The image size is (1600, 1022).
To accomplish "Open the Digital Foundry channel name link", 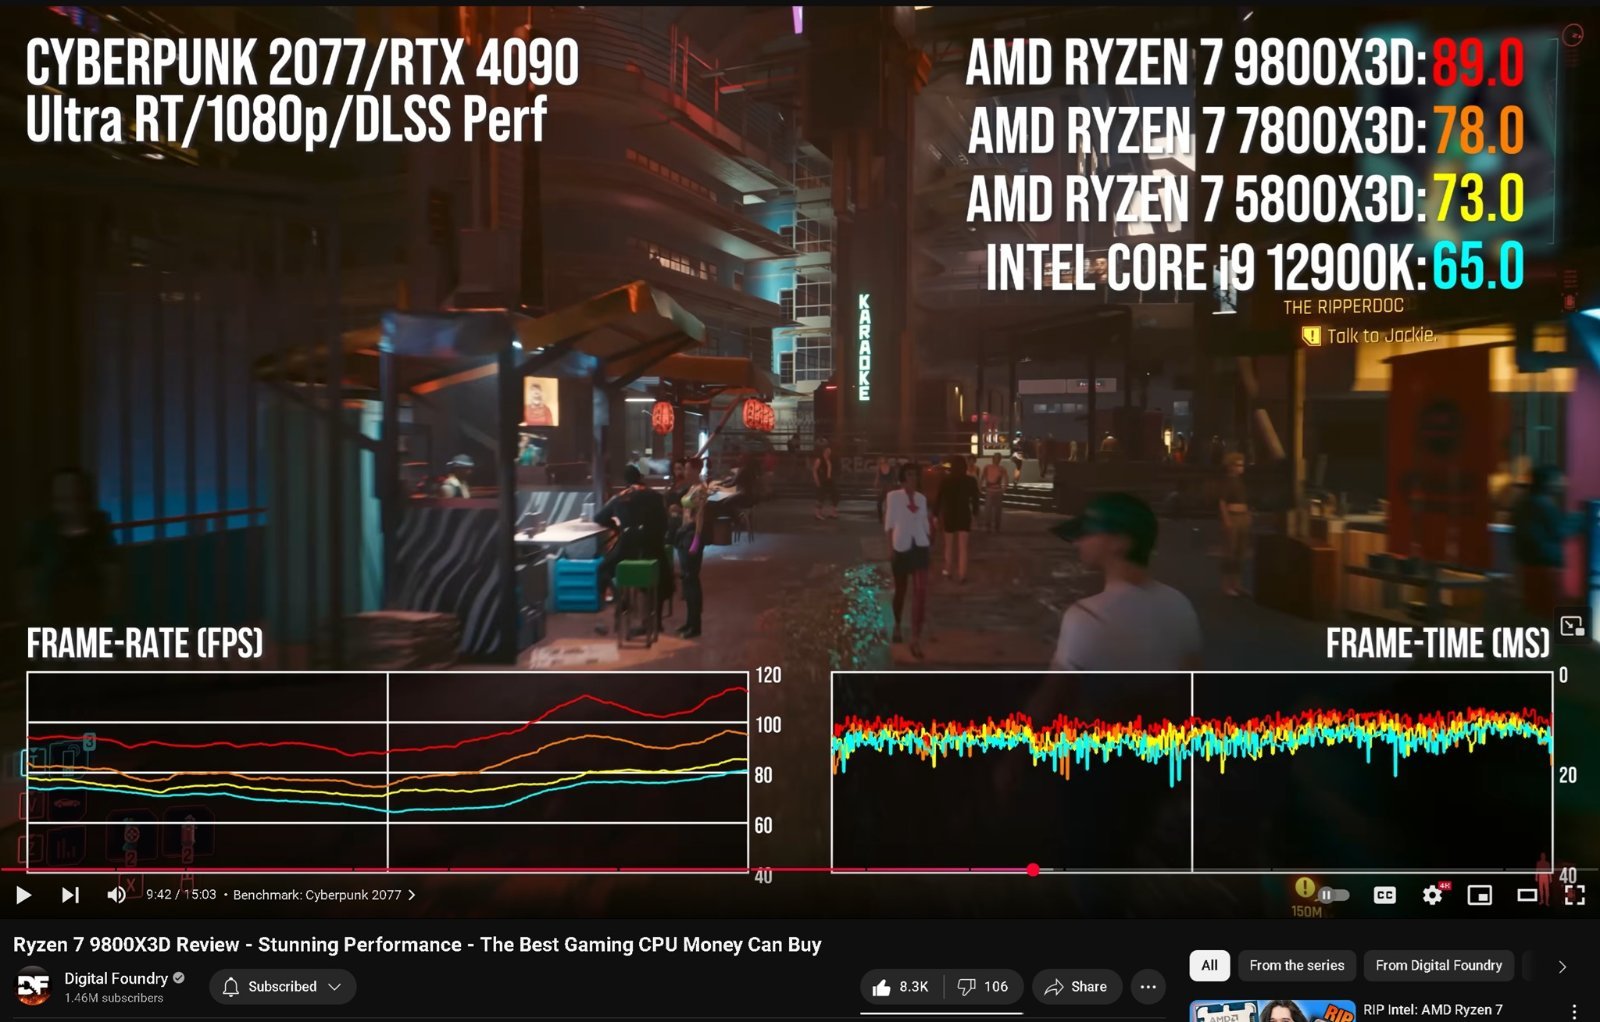I will [116, 978].
